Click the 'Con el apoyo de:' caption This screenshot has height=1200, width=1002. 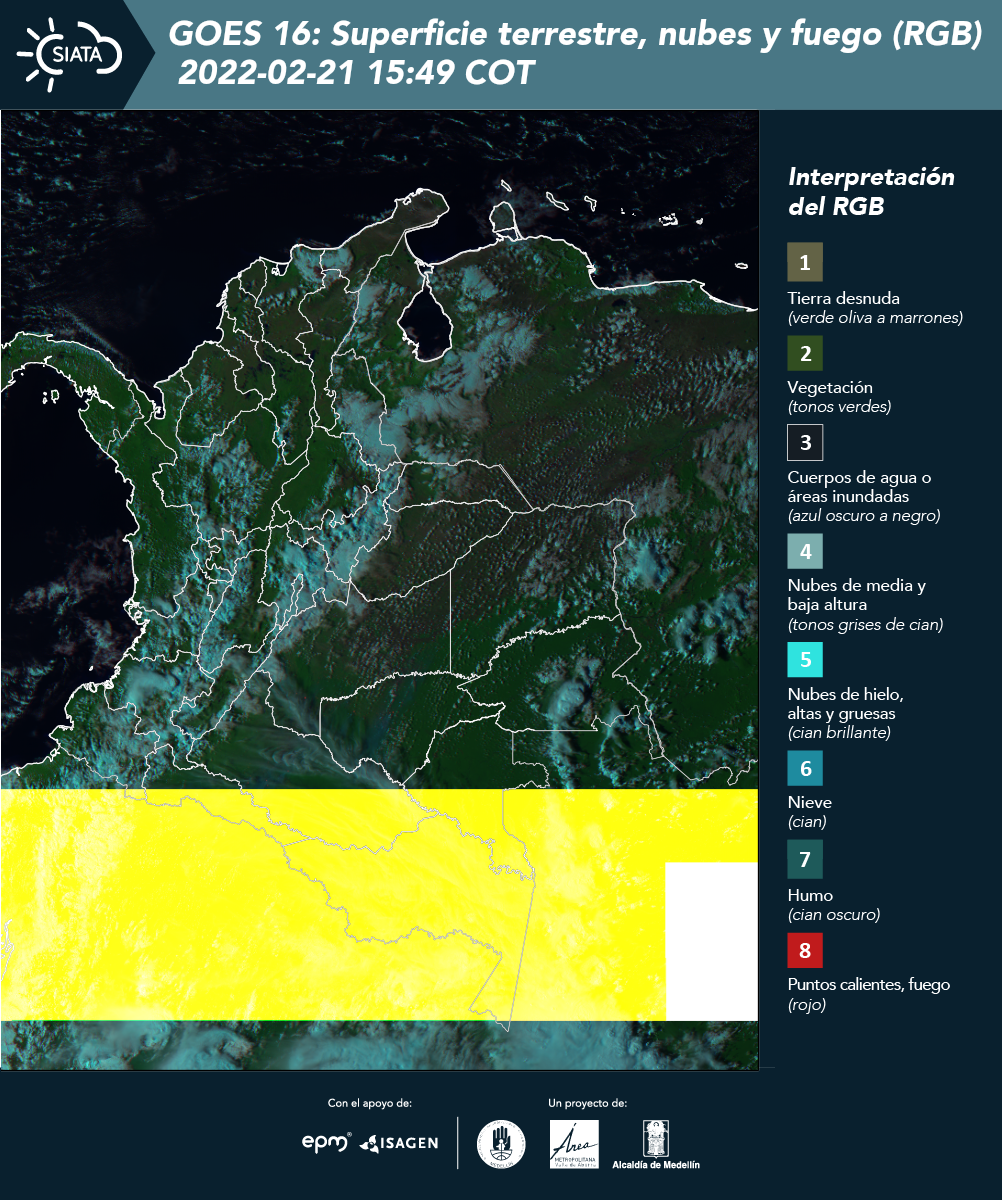pyautogui.click(x=370, y=1103)
